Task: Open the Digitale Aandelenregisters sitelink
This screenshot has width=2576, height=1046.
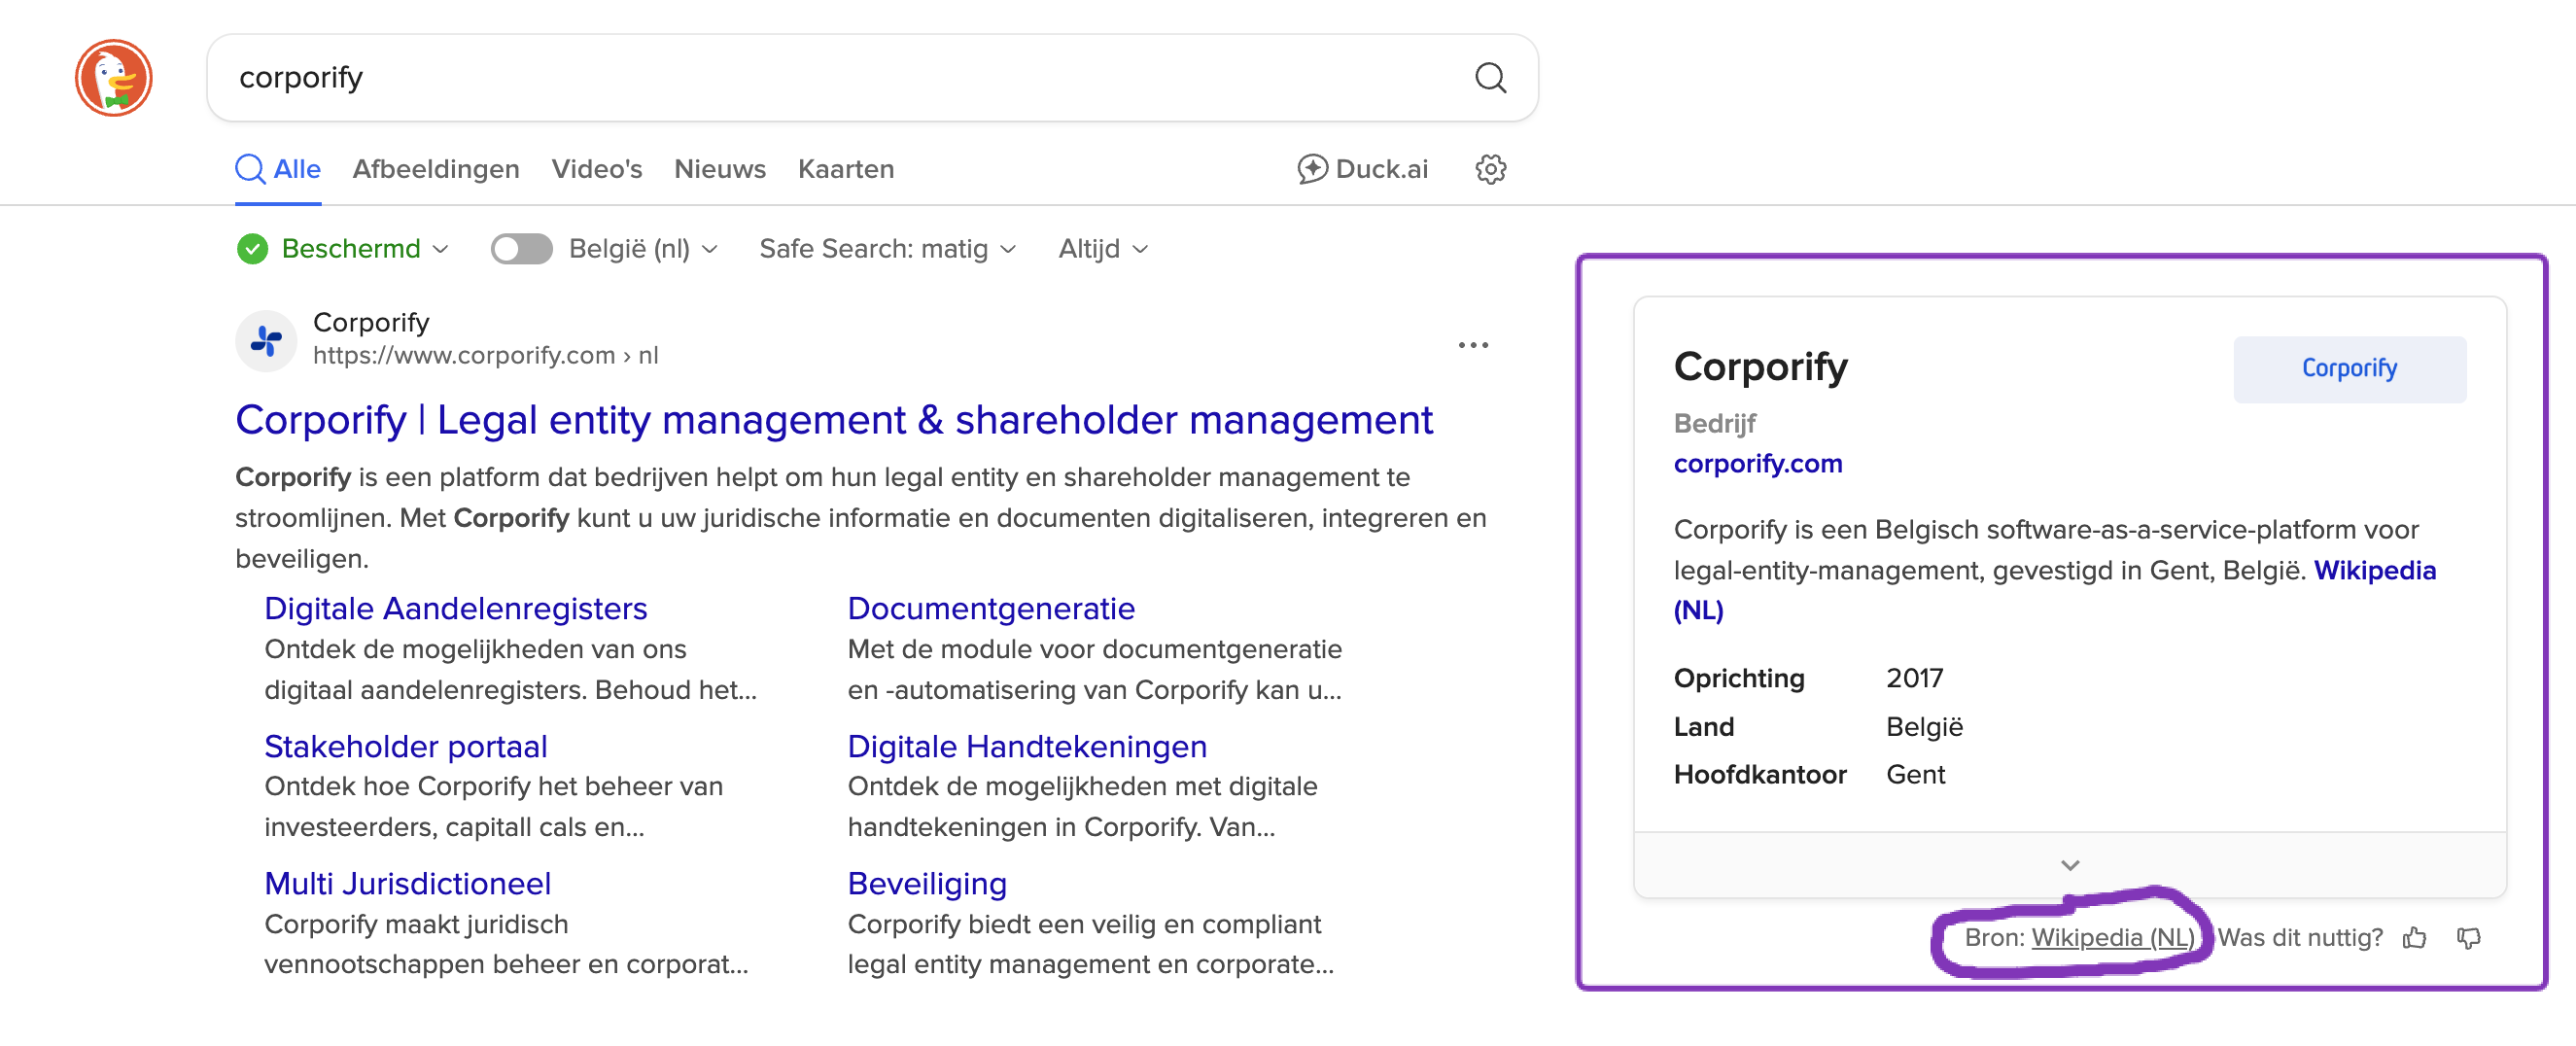Action: [x=456, y=608]
